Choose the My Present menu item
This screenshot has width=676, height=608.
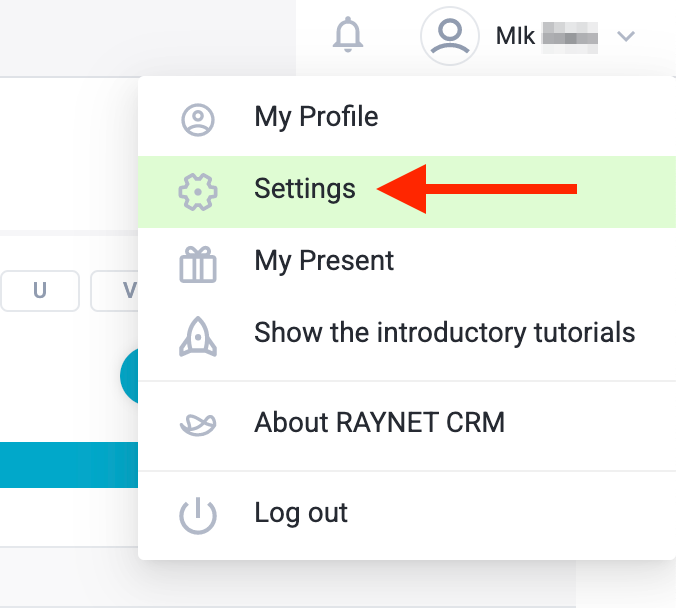pyautogui.click(x=324, y=261)
